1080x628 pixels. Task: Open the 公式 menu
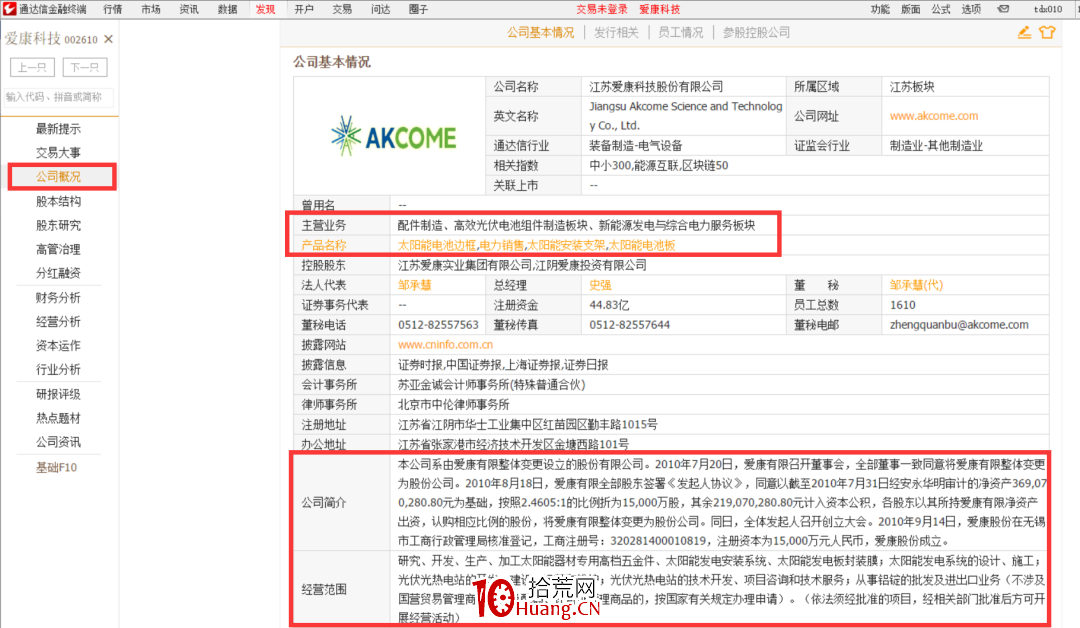pos(941,9)
